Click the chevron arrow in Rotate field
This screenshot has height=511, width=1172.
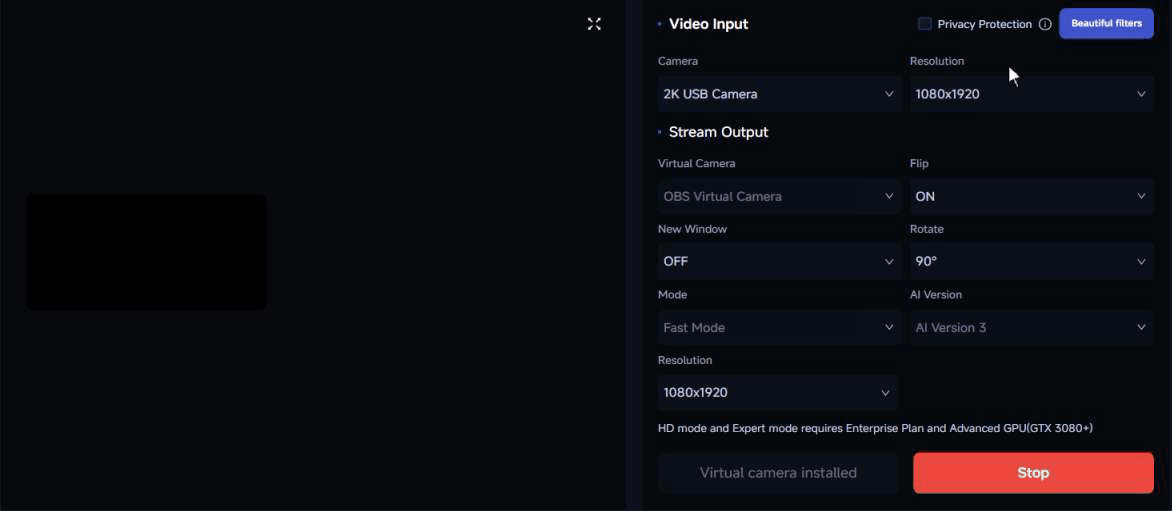(x=1141, y=262)
